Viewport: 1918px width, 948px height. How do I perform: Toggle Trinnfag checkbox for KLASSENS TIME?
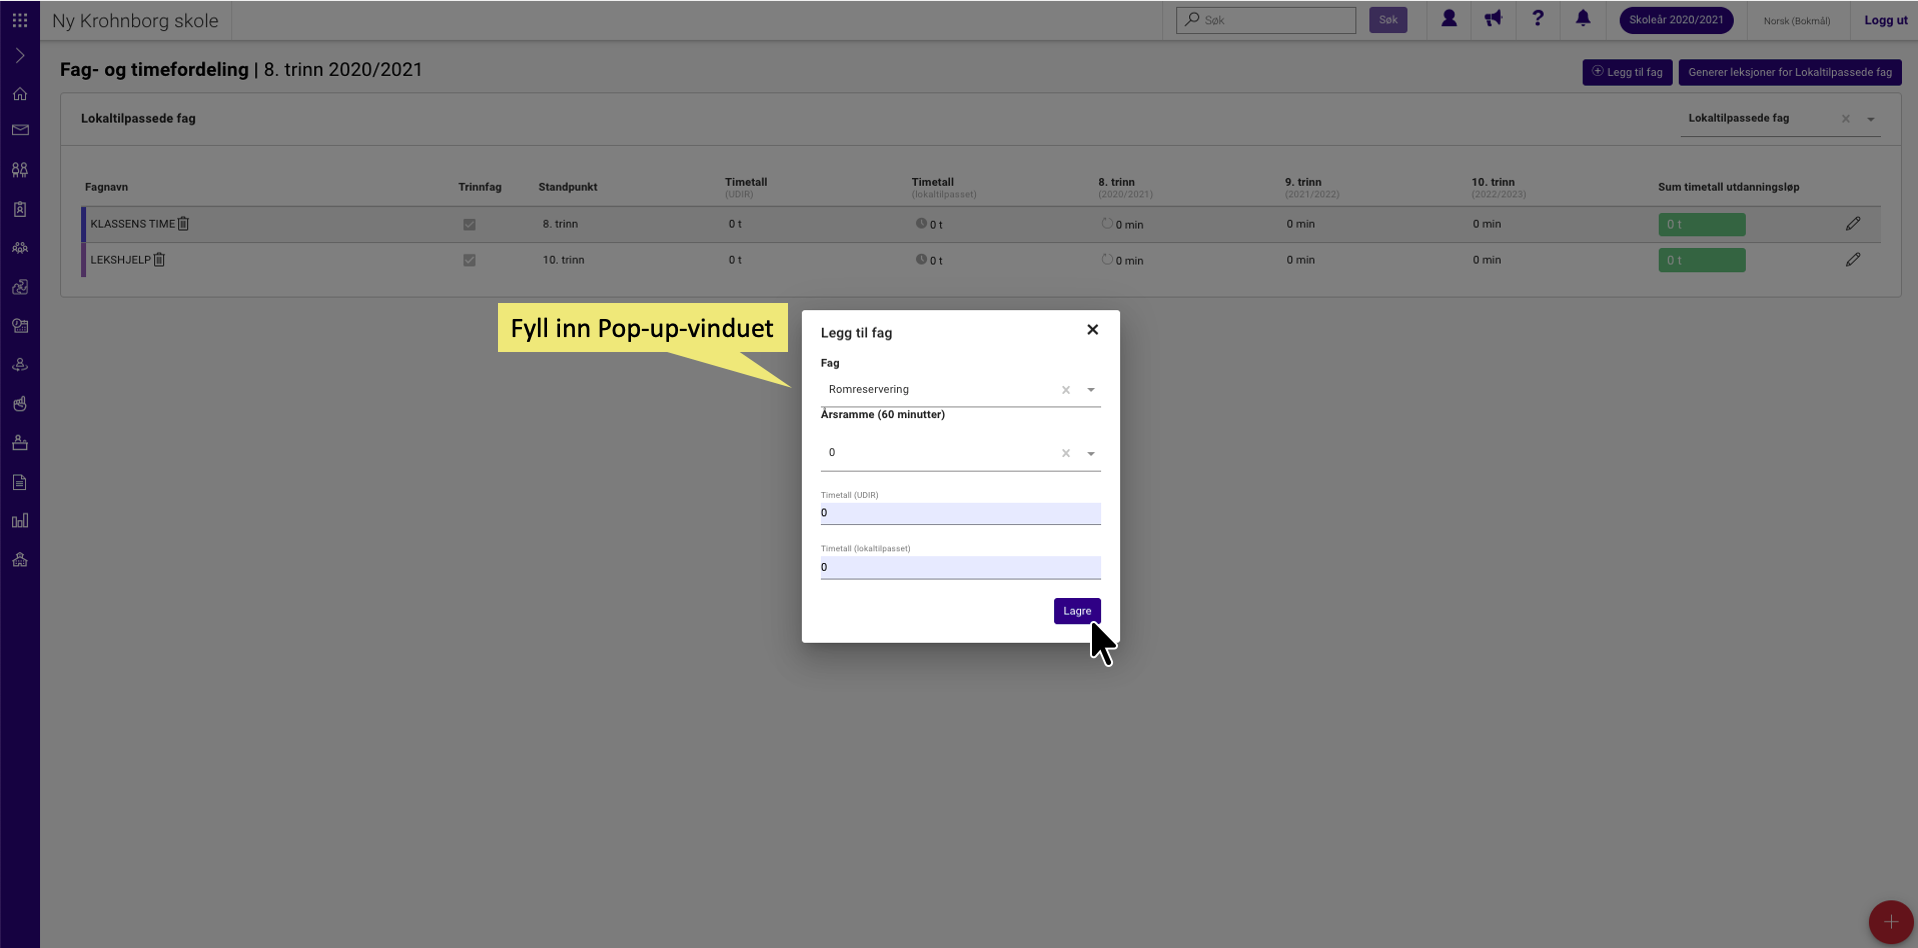pyautogui.click(x=469, y=225)
